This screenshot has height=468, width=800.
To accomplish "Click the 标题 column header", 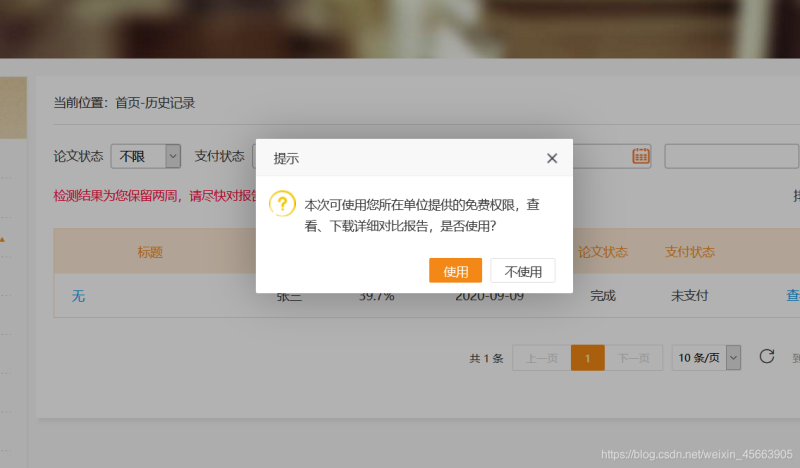I will pos(150,252).
